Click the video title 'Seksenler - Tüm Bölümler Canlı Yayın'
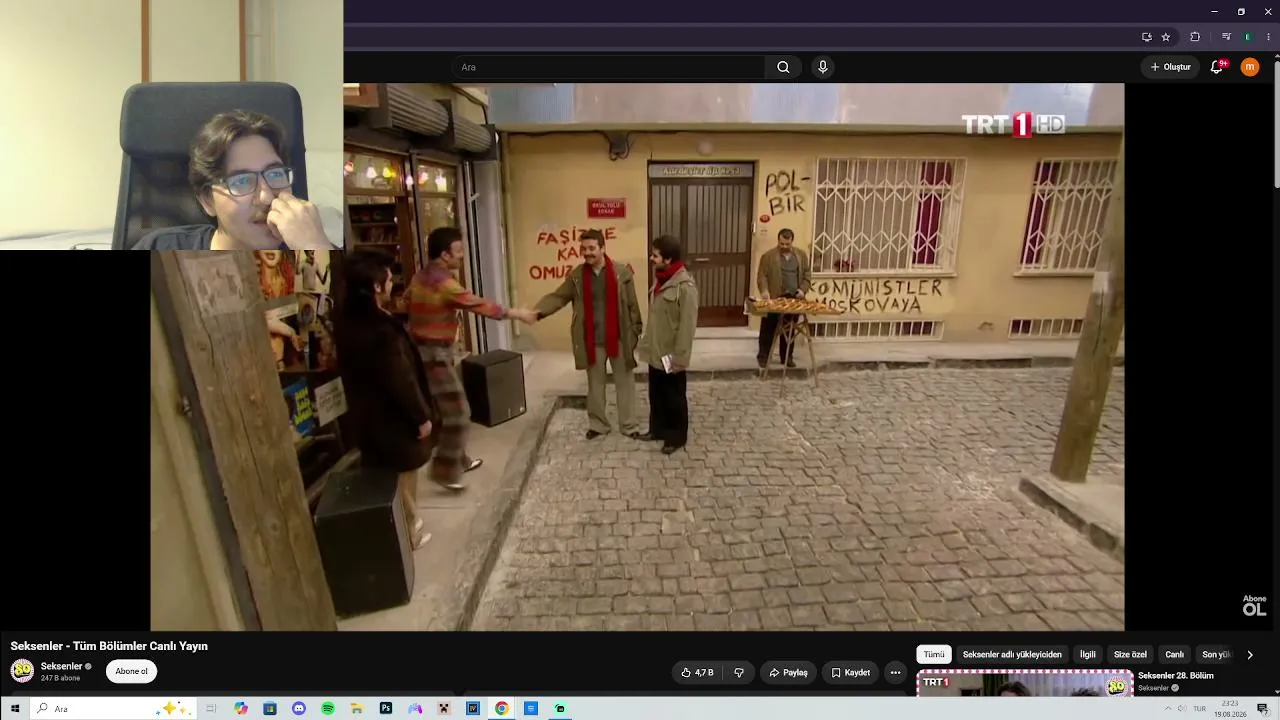Image resolution: width=1280 pixels, height=720 pixels. 109,646
